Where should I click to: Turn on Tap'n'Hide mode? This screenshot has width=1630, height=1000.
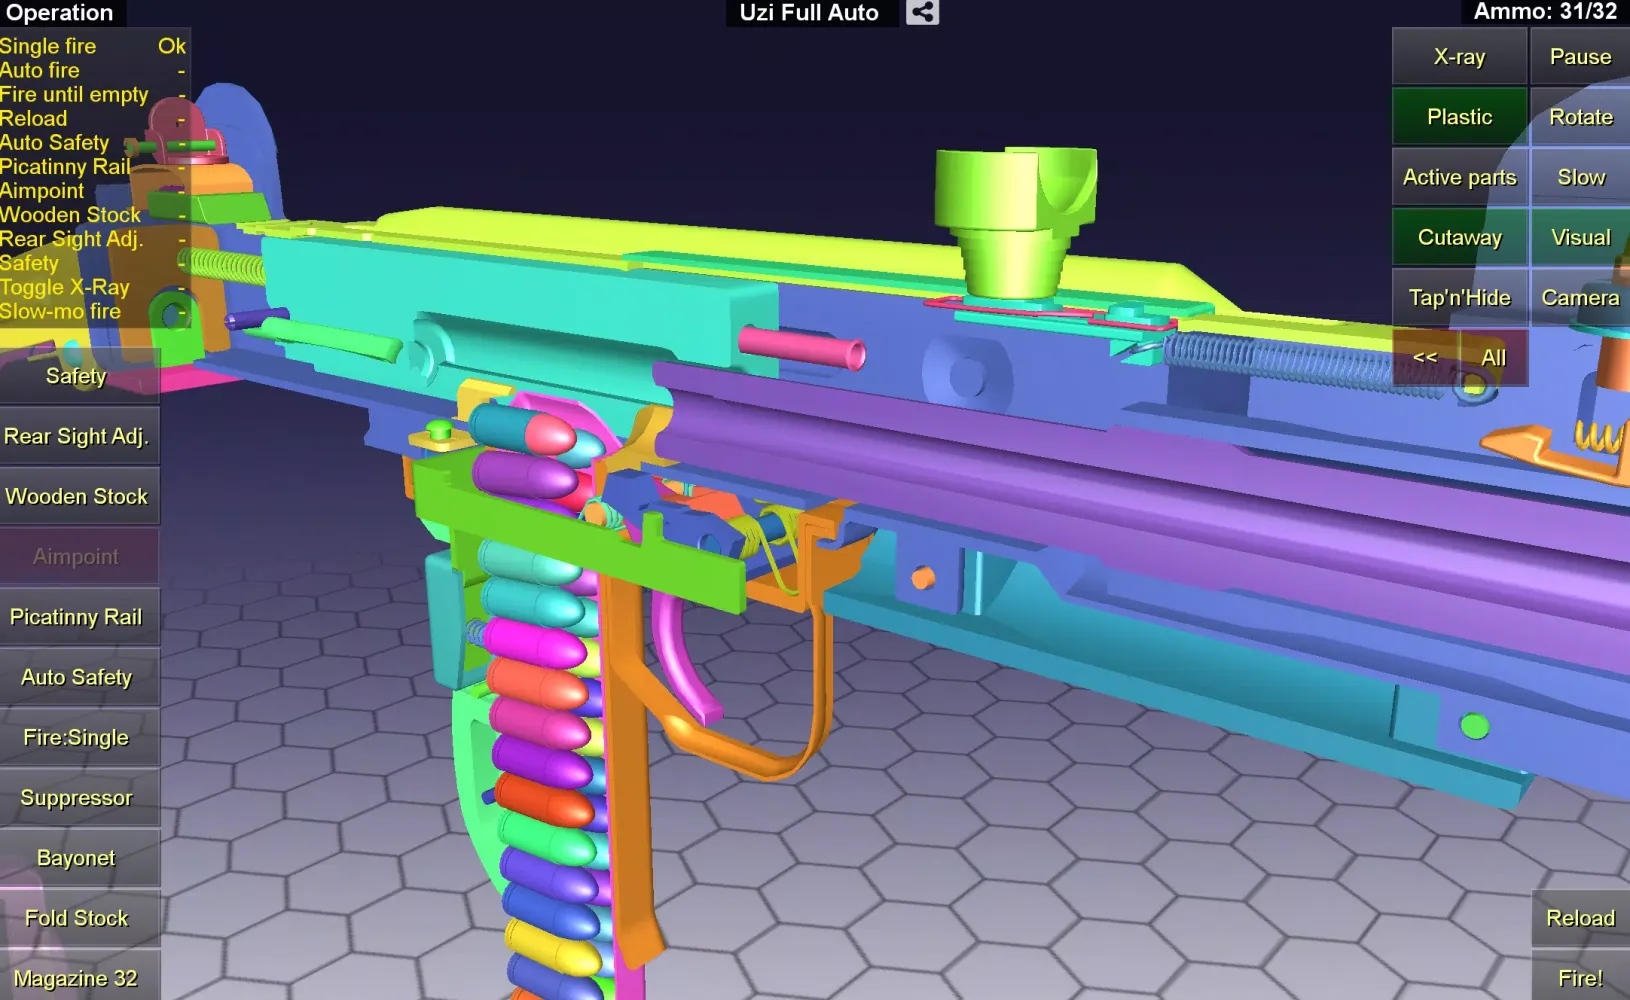[x=1458, y=297]
